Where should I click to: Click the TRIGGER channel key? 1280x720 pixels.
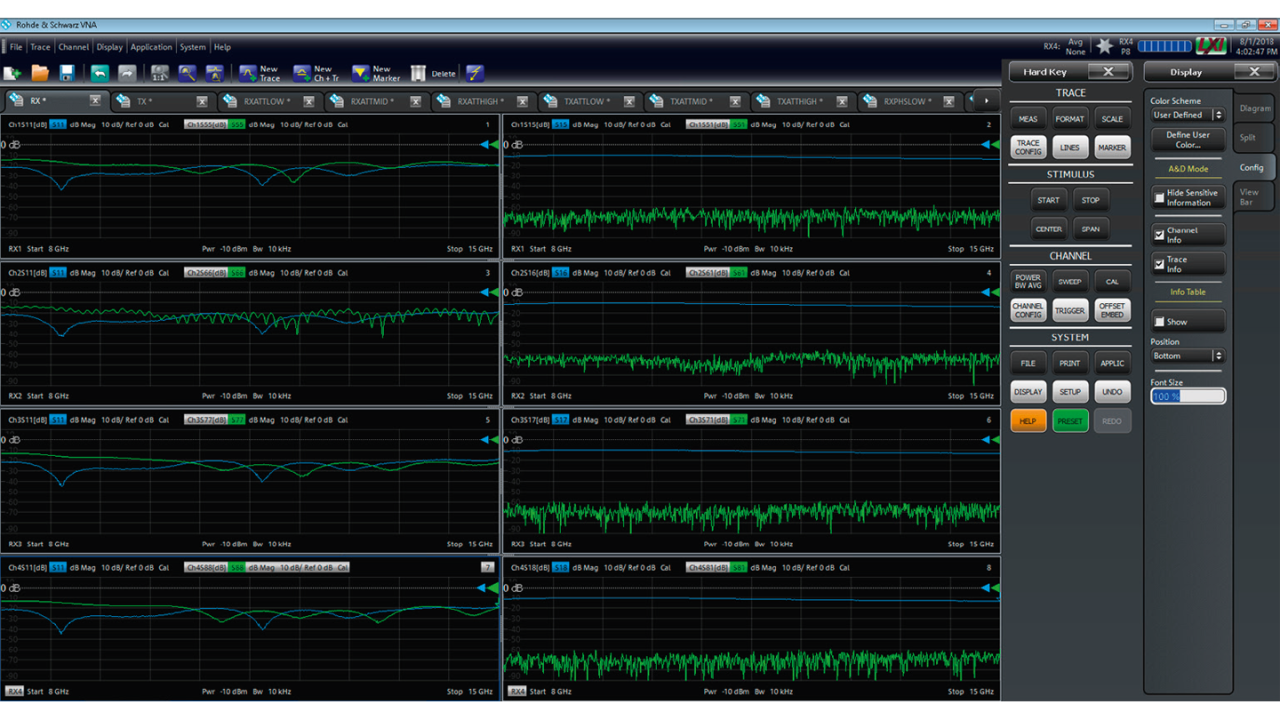coord(1070,311)
